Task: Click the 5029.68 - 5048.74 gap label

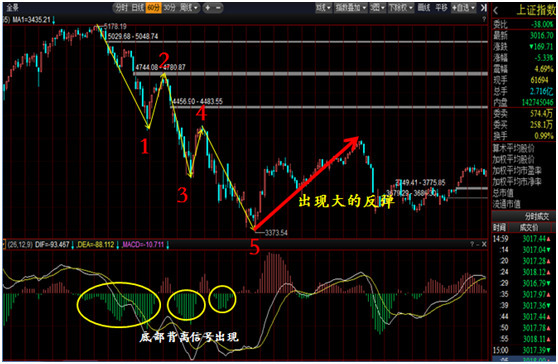Action: pos(133,36)
